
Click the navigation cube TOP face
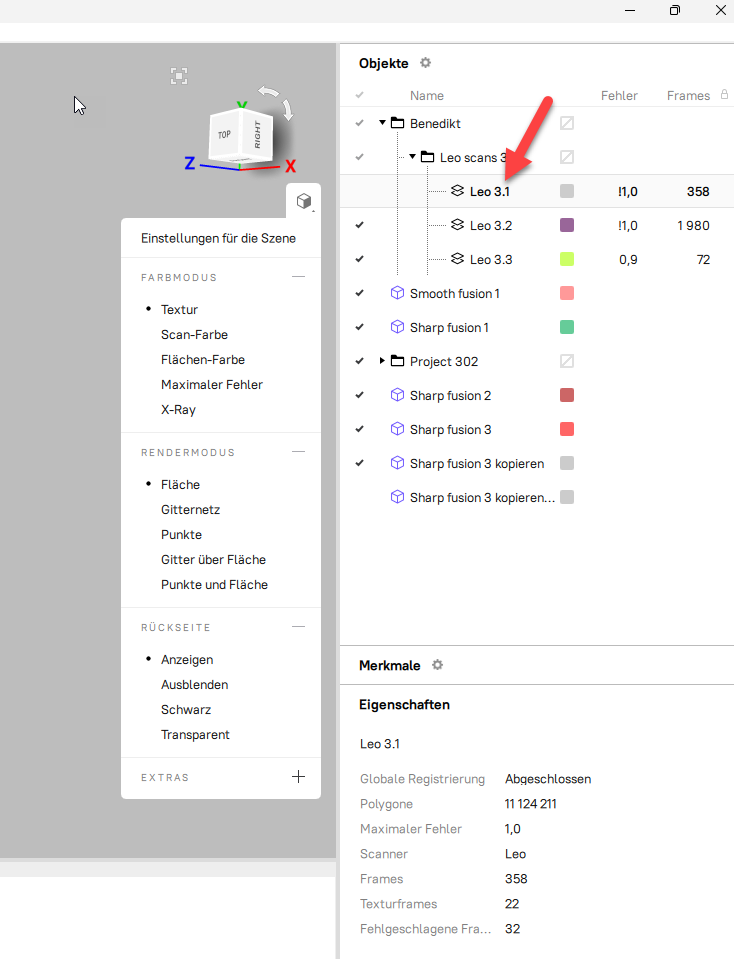[225, 135]
